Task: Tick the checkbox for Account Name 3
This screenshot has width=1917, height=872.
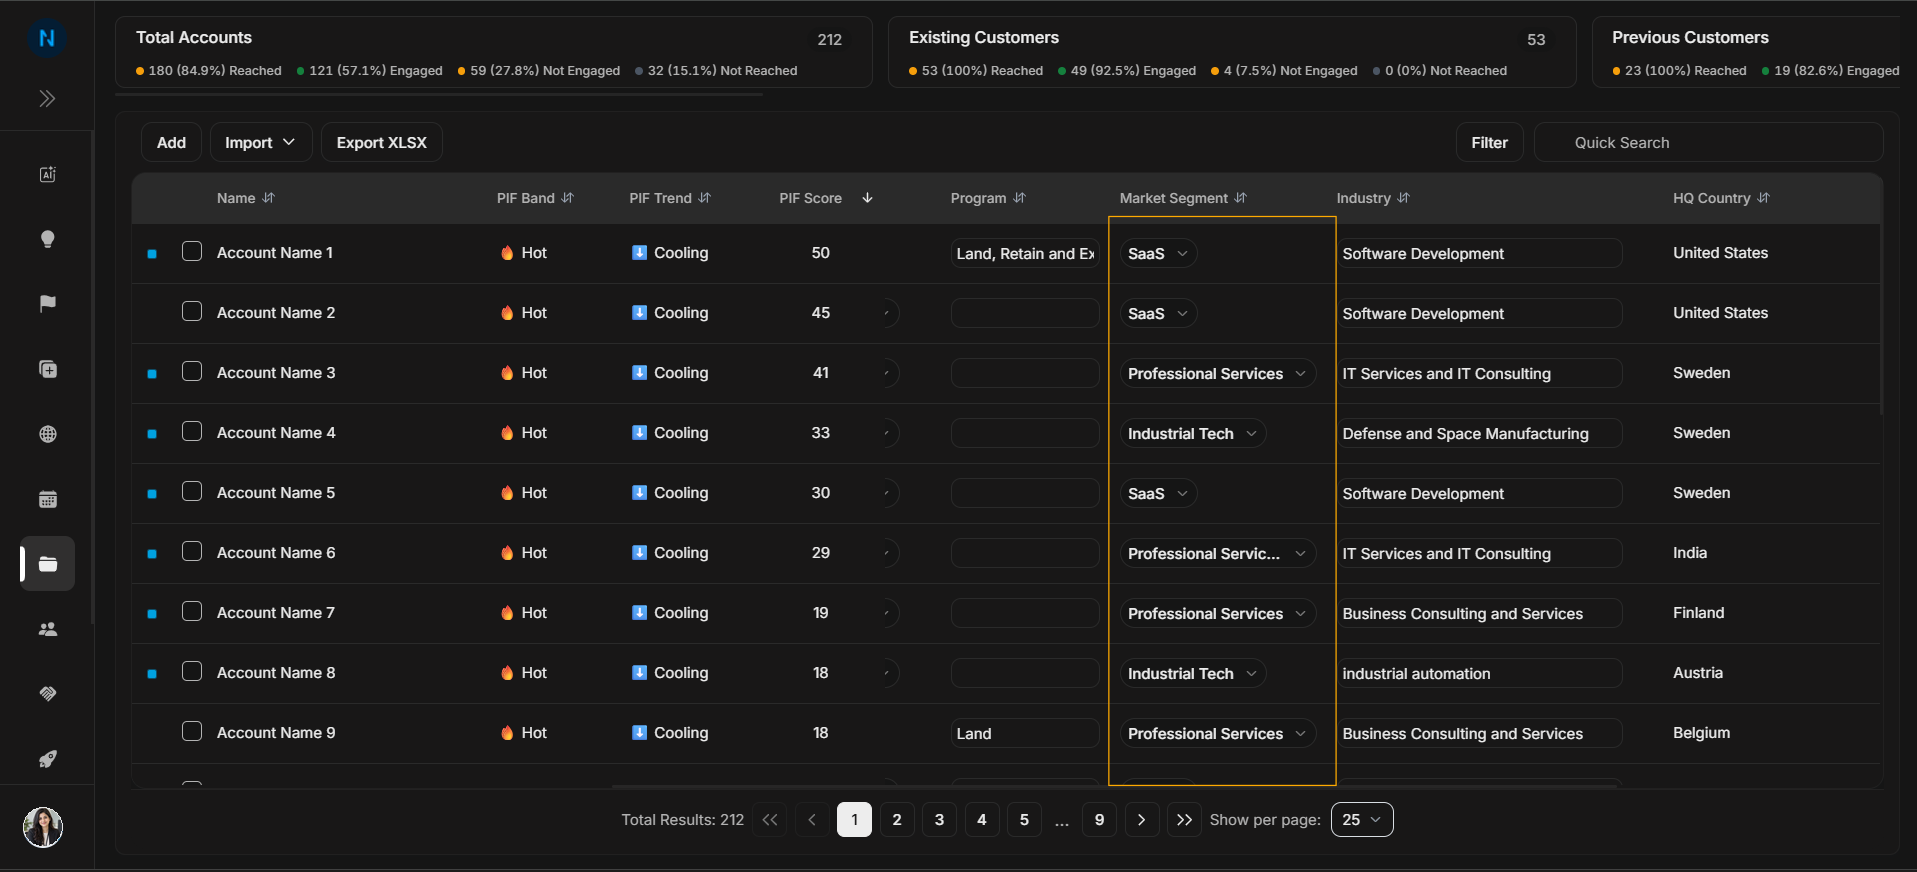Action: (192, 371)
